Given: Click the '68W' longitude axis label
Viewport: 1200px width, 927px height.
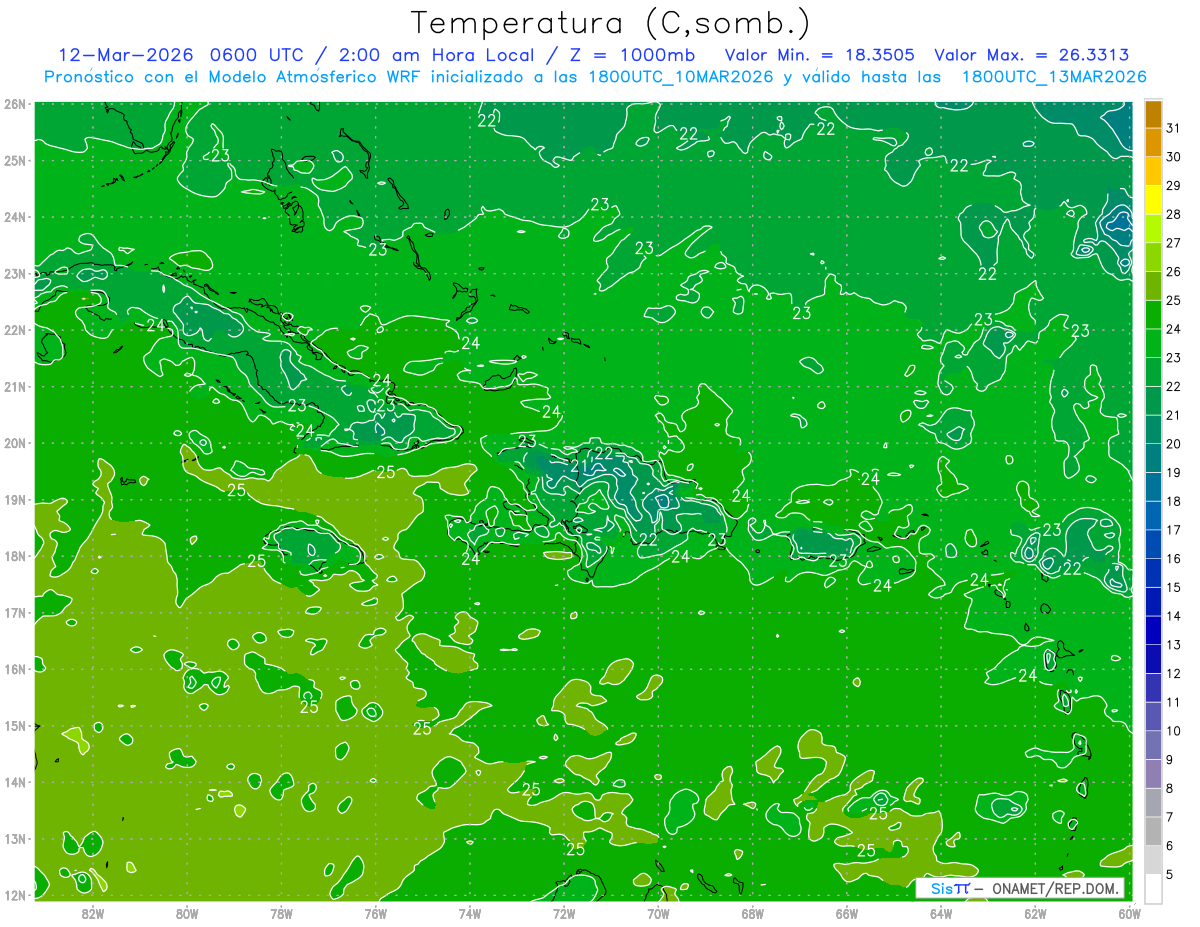Looking at the screenshot, I should (x=753, y=913).
